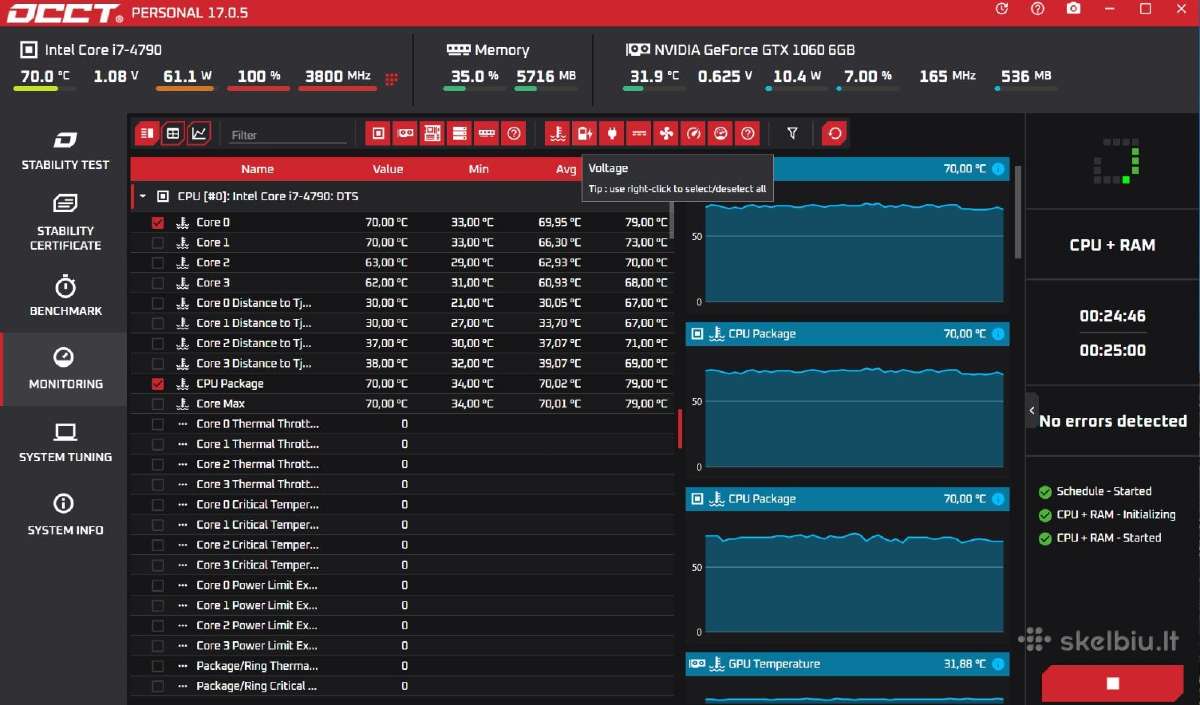Check the Core 1 checkbox

[x=157, y=242]
